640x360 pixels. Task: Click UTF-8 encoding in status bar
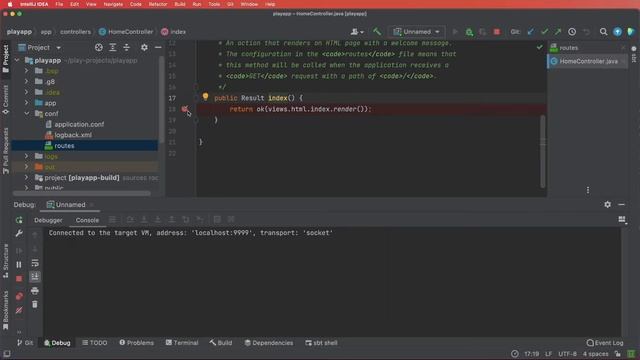pos(567,354)
